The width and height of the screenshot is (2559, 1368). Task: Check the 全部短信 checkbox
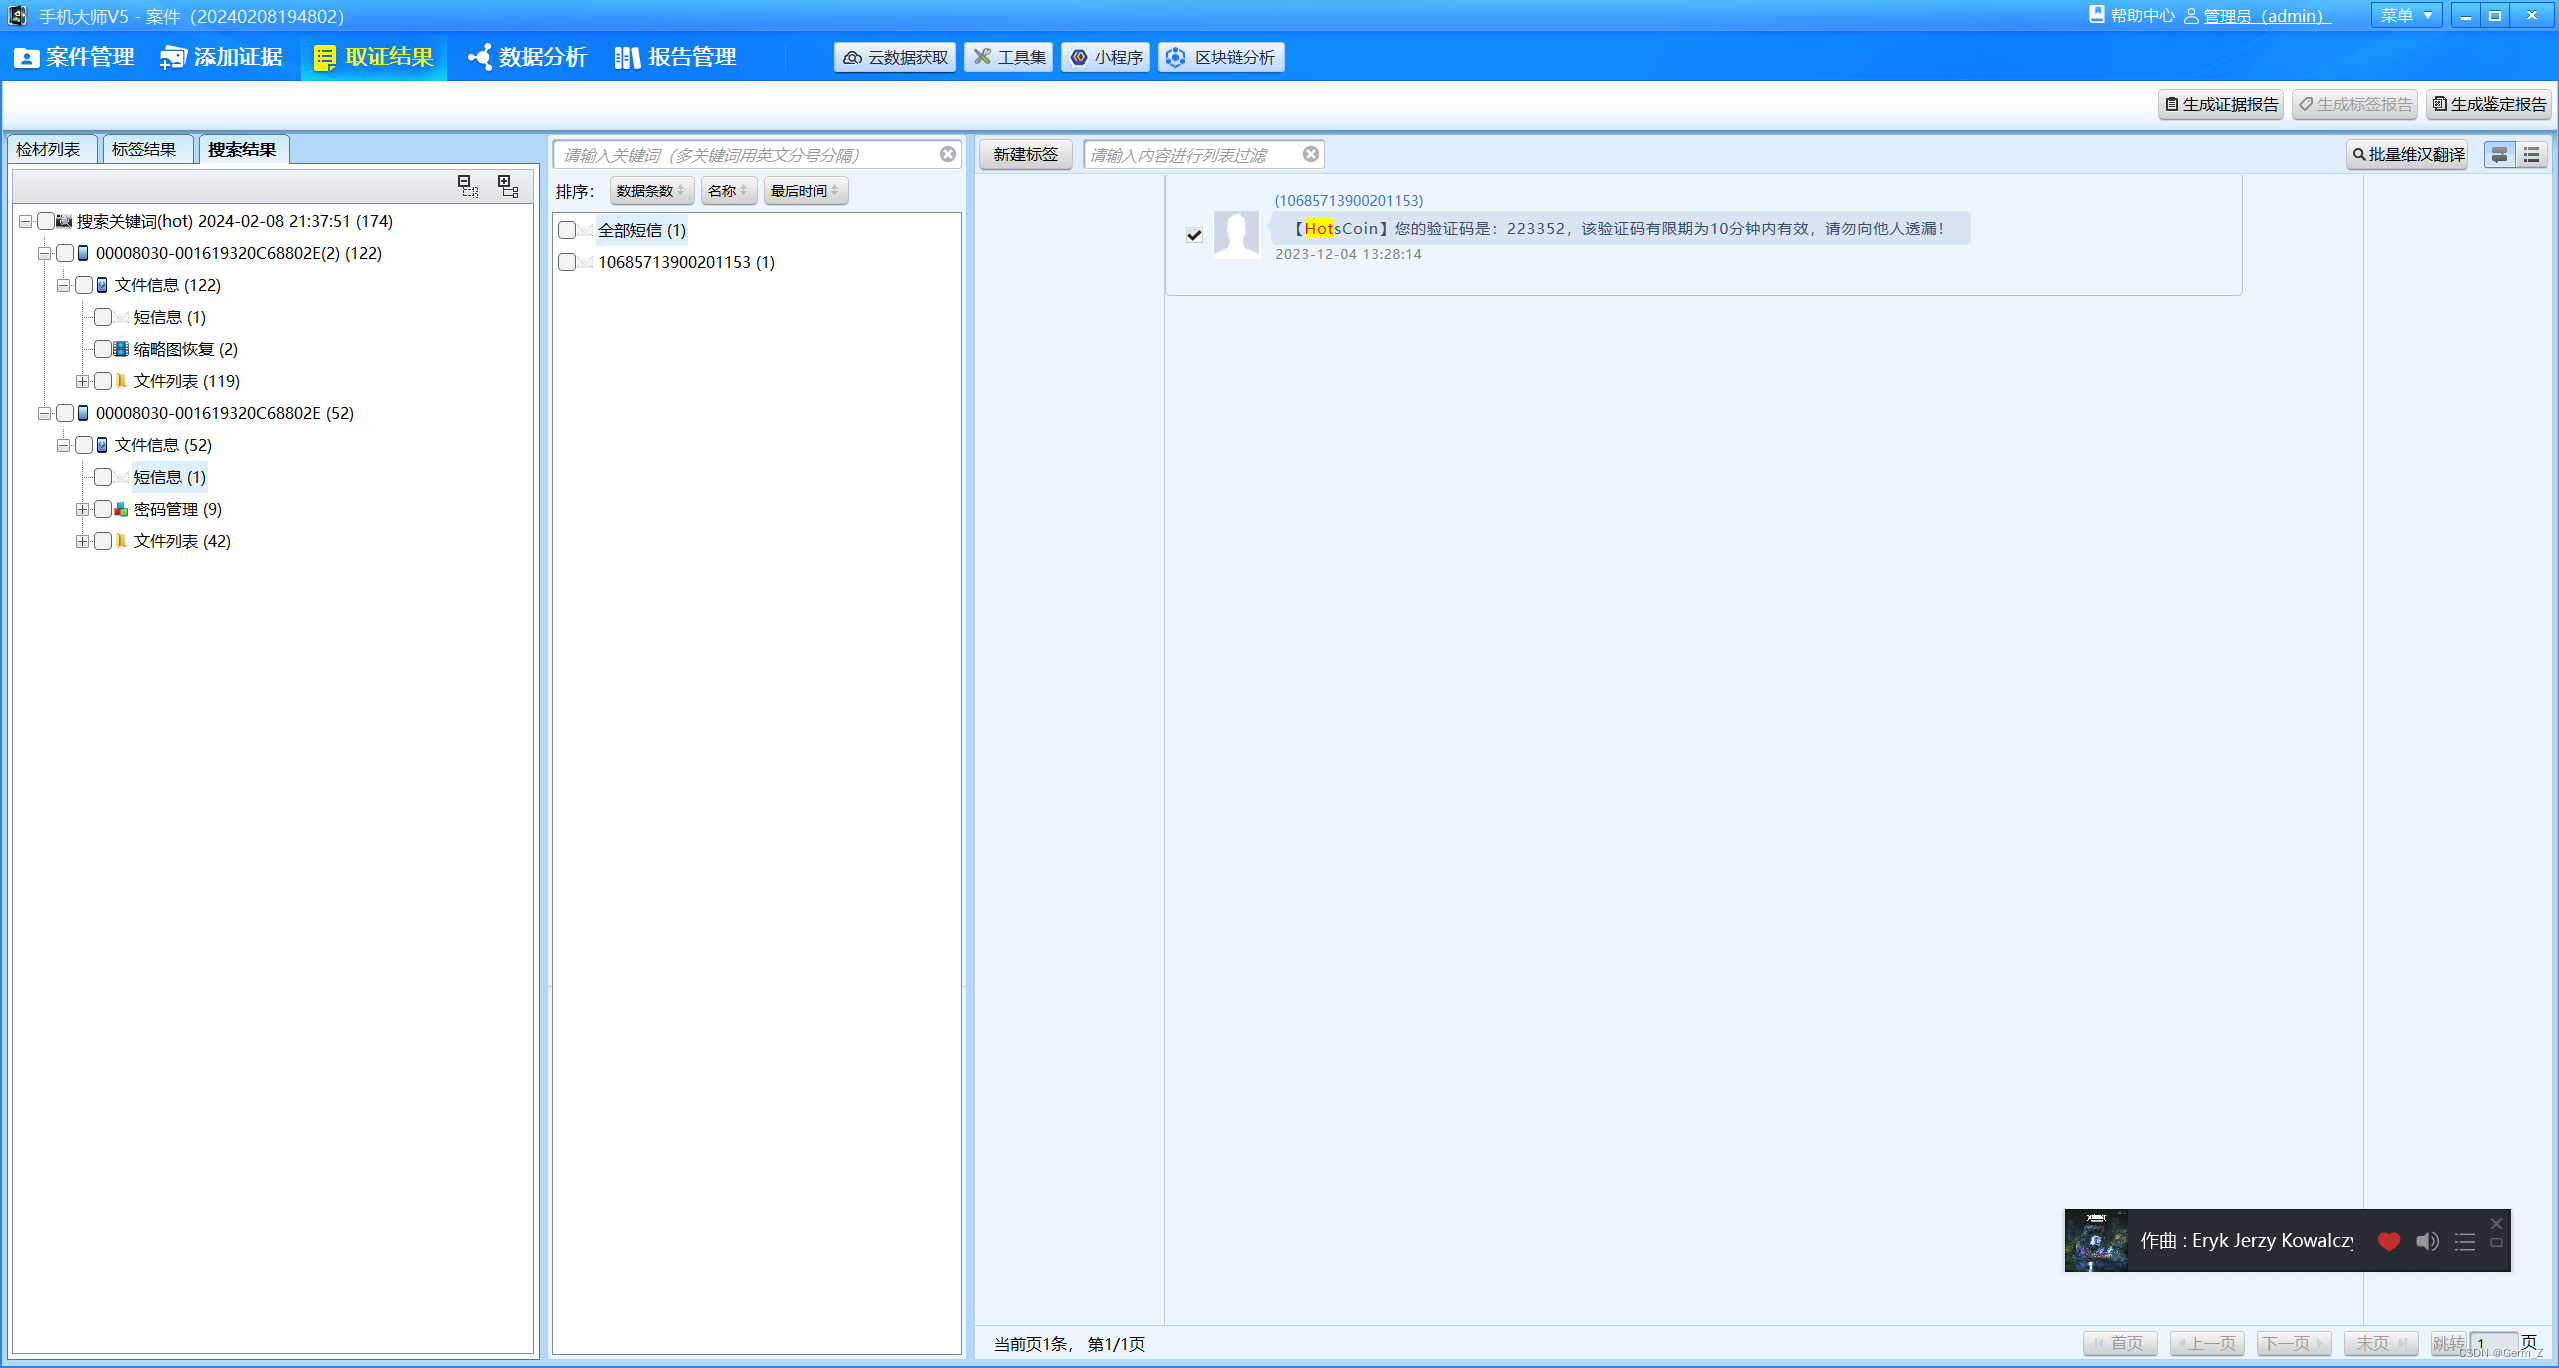pos(567,230)
